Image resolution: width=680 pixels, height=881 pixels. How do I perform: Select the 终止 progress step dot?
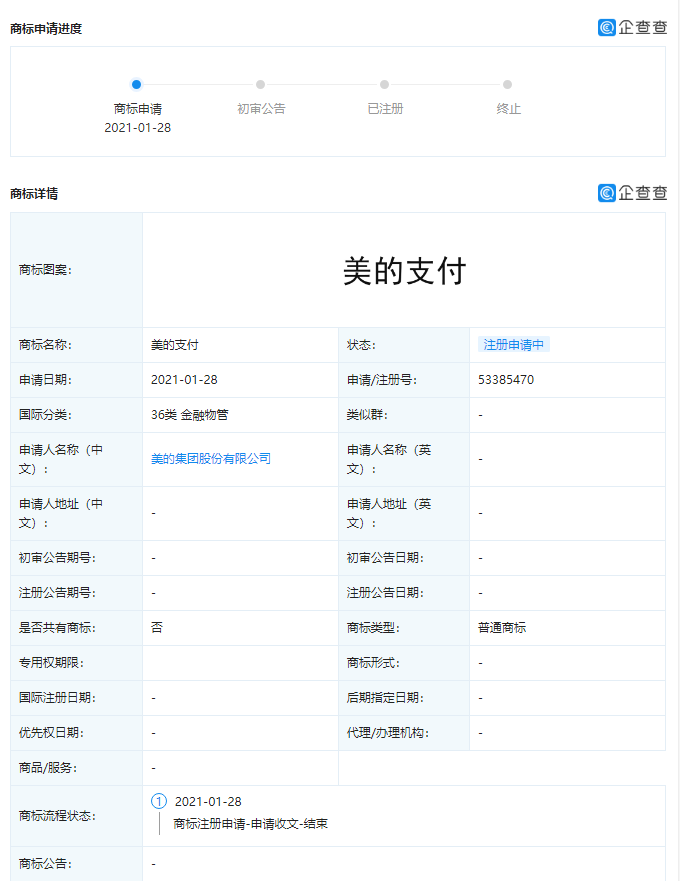(x=507, y=84)
